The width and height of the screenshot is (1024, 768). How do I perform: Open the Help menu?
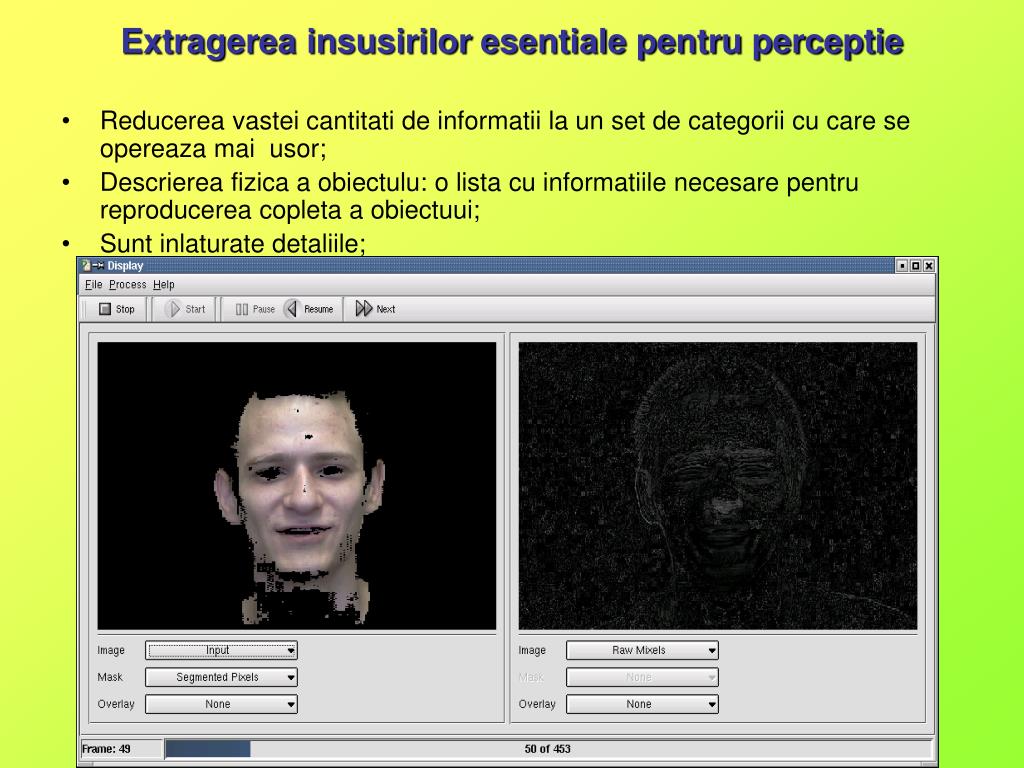[163, 285]
